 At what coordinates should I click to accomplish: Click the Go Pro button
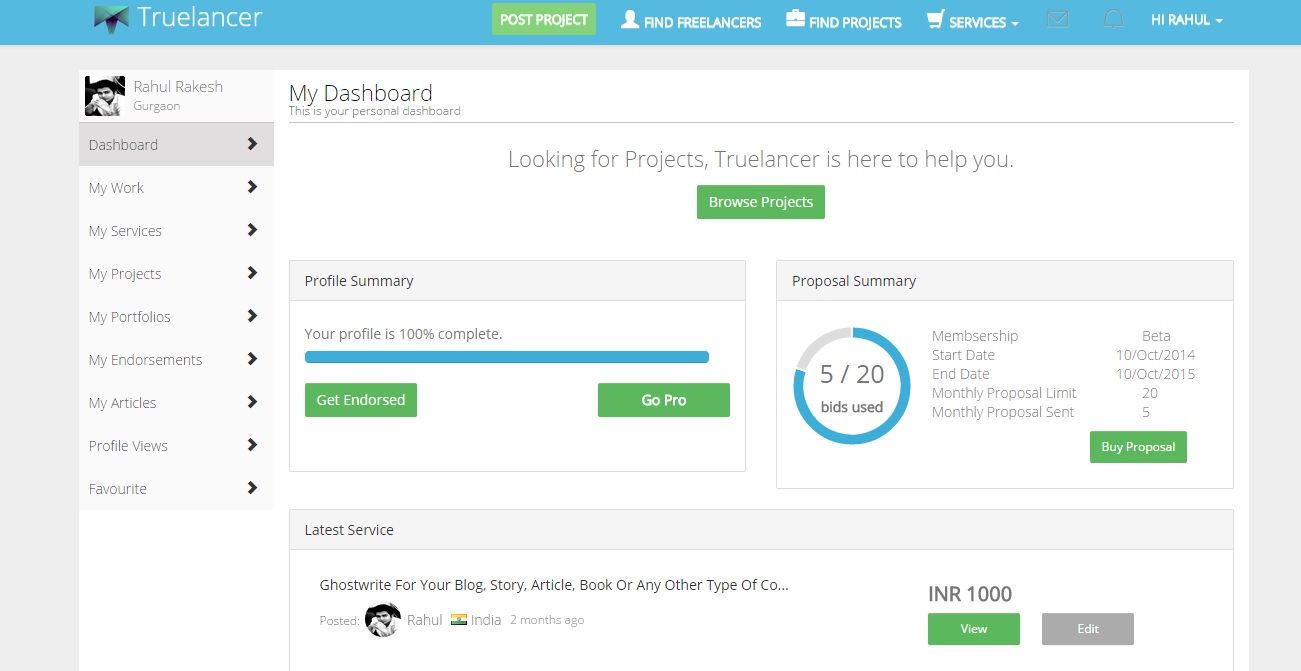click(664, 400)
